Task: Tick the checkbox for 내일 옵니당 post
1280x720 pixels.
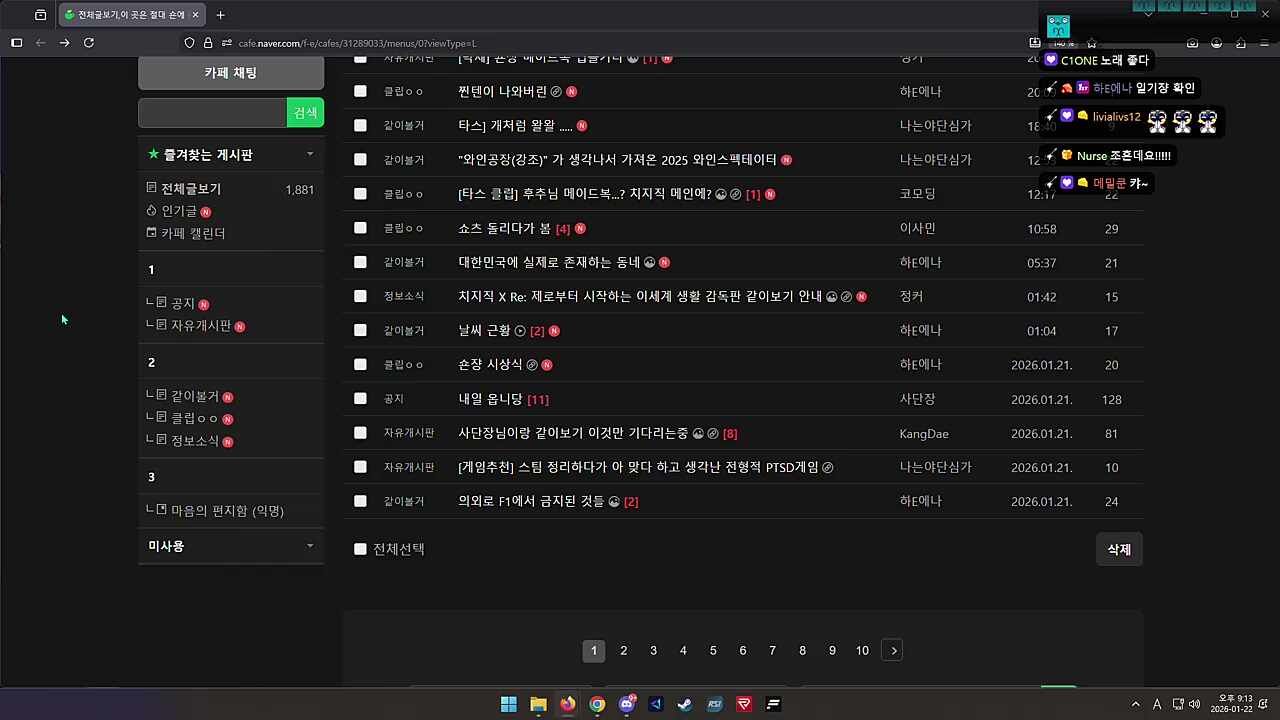Action: tap(360, 399)
